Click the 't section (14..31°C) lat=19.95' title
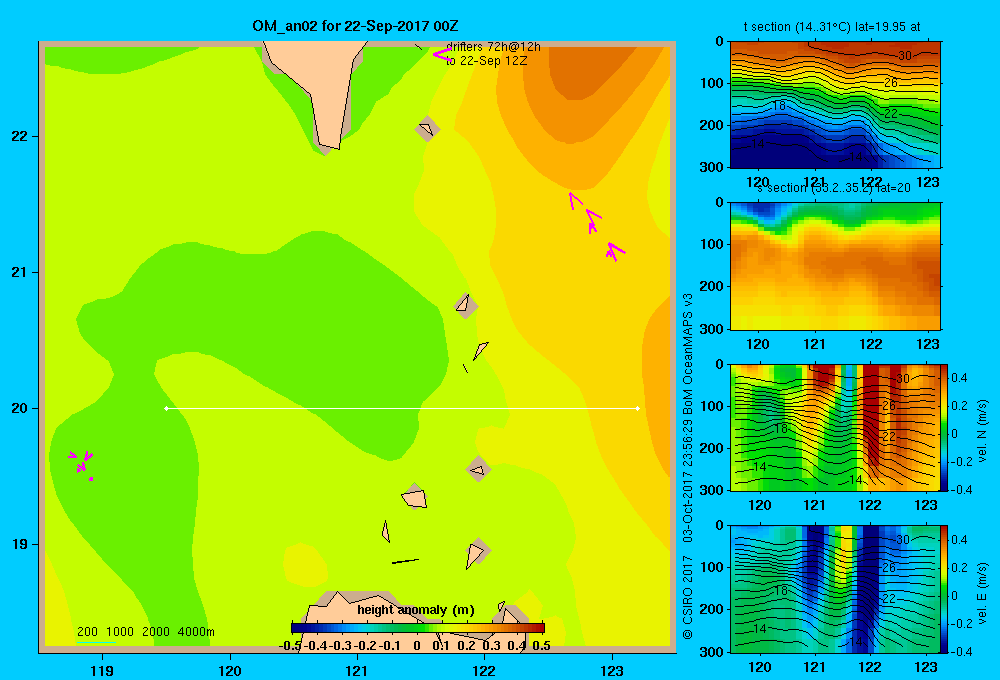The image size is (1000, 680). [x=832, y=27]
